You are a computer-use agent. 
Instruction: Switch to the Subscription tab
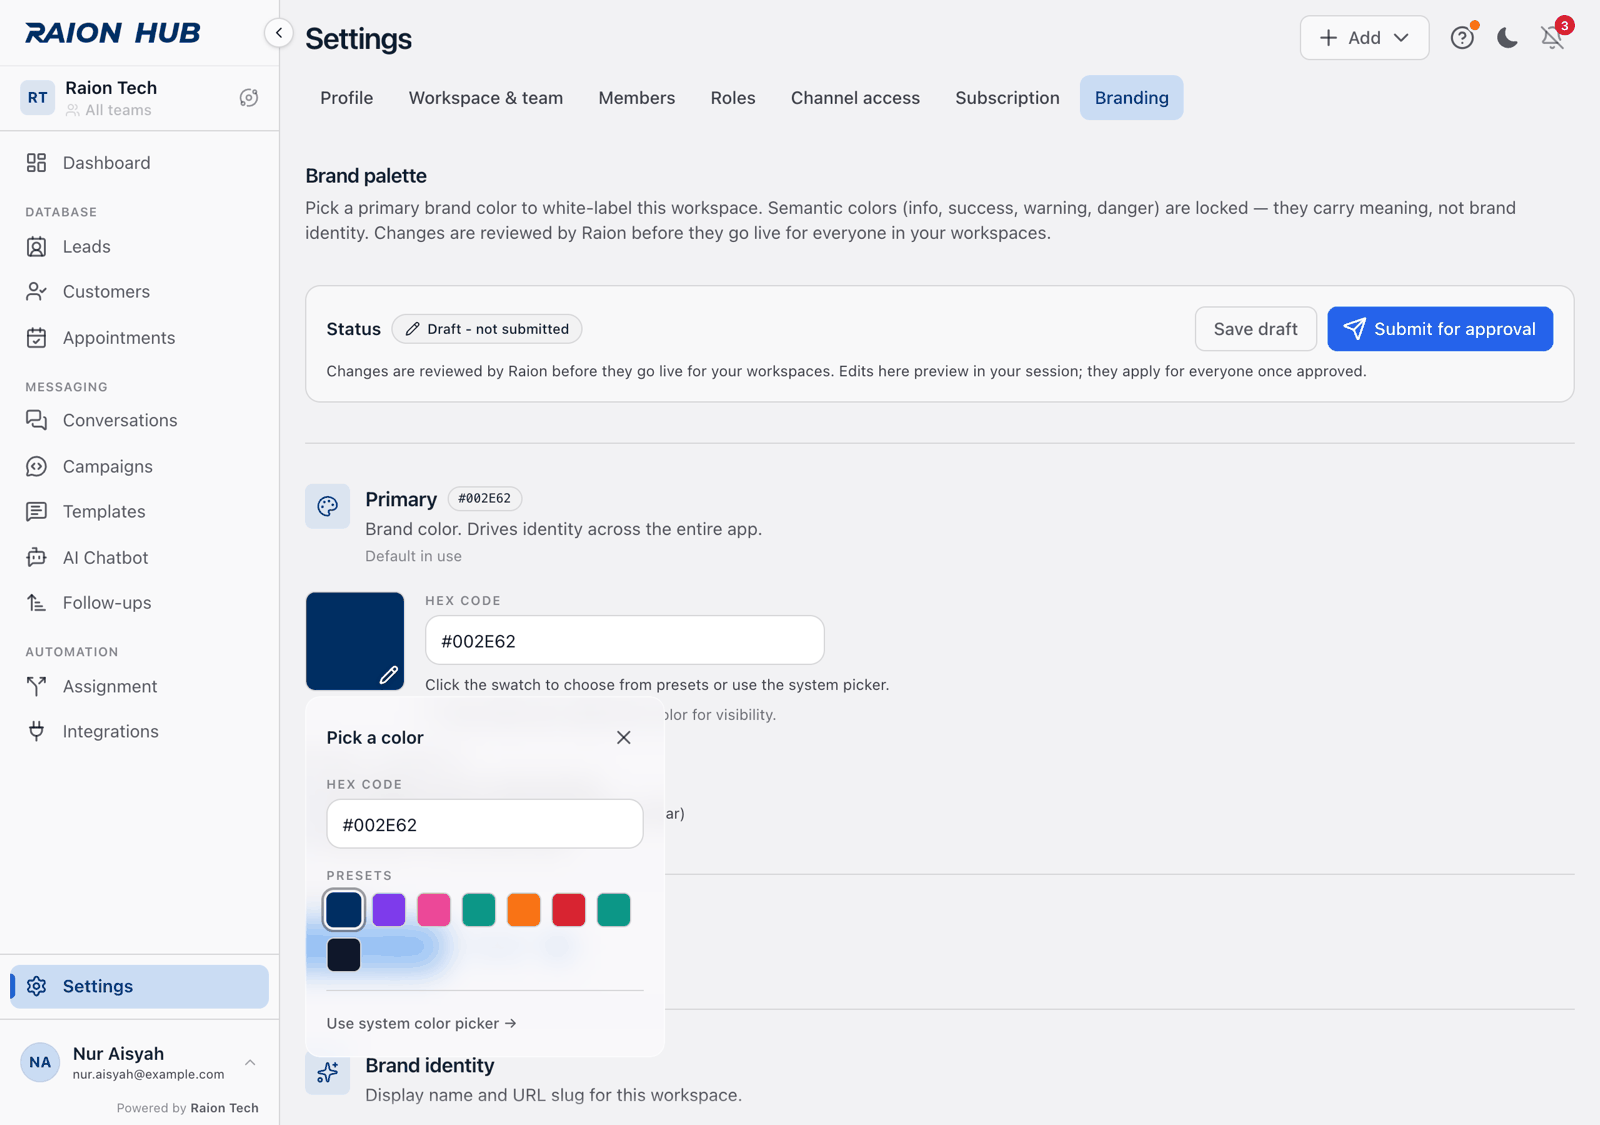coord(1007,98)
